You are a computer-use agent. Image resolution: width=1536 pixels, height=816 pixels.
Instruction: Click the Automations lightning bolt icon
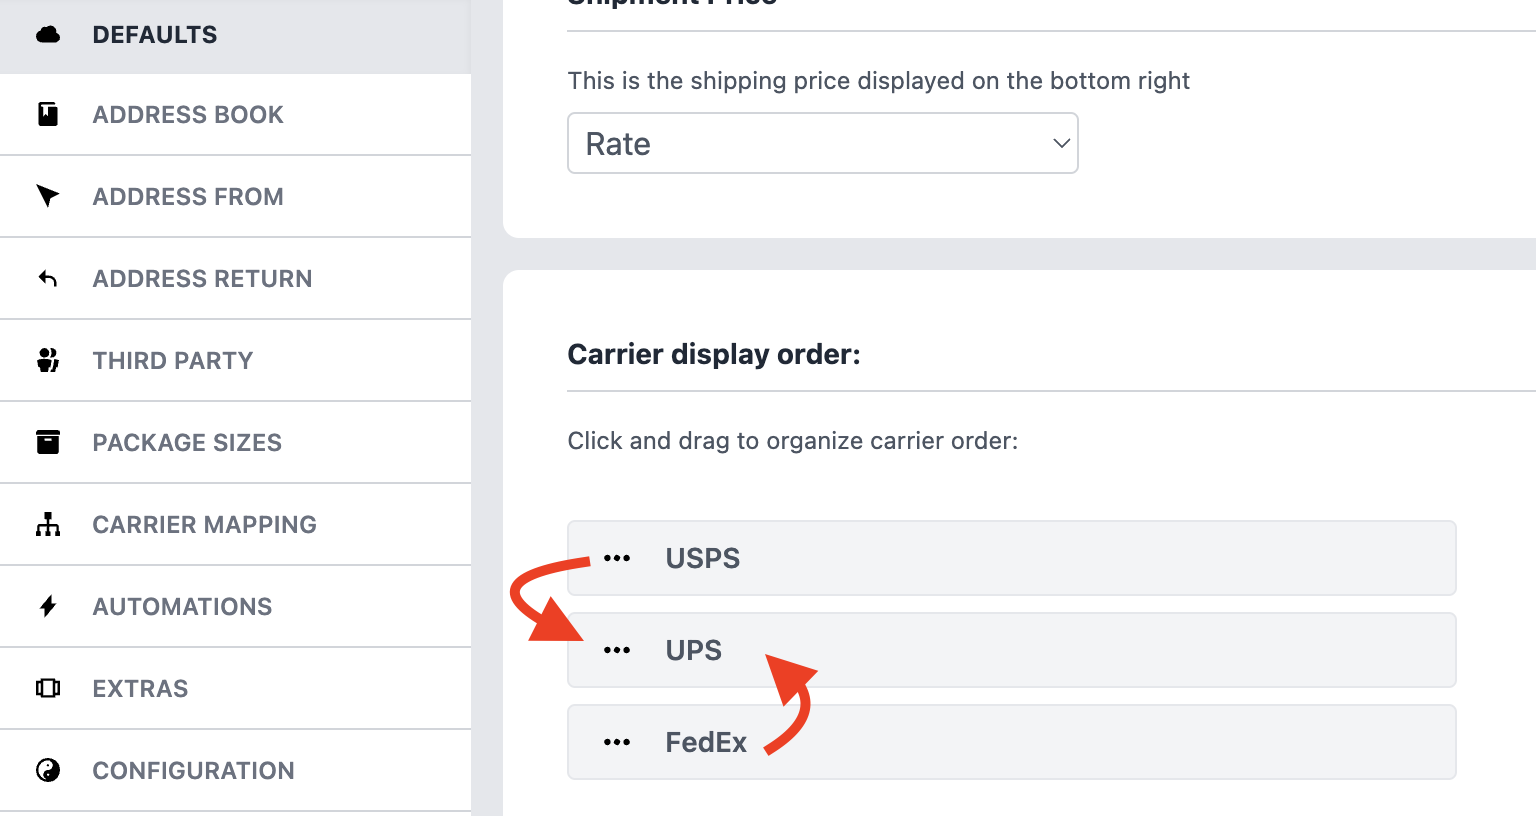tap(48, 606)
